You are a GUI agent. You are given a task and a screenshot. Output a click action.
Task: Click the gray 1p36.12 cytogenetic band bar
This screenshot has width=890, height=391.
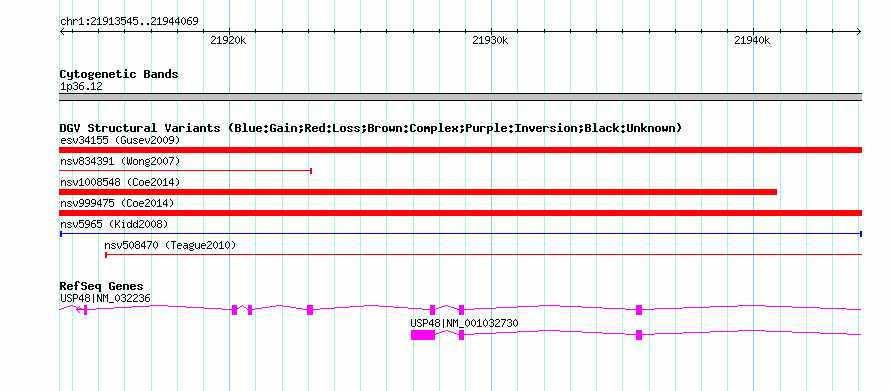coord(460,97)
